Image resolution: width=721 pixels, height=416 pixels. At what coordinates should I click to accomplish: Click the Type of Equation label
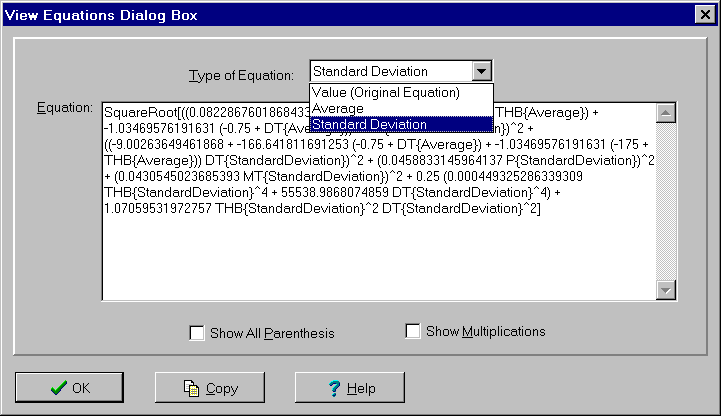pos(241,75)
